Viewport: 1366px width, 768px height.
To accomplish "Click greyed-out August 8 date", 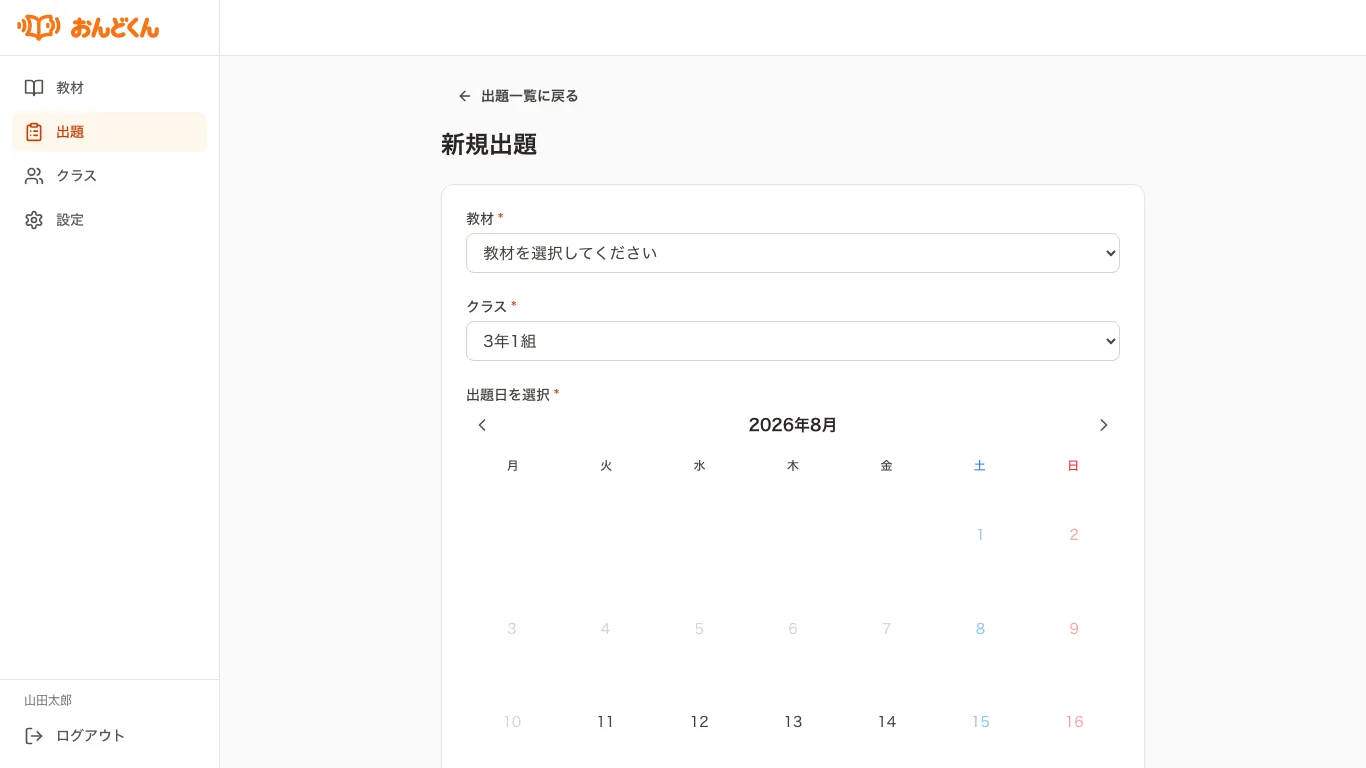I will (x=980, y=629).
